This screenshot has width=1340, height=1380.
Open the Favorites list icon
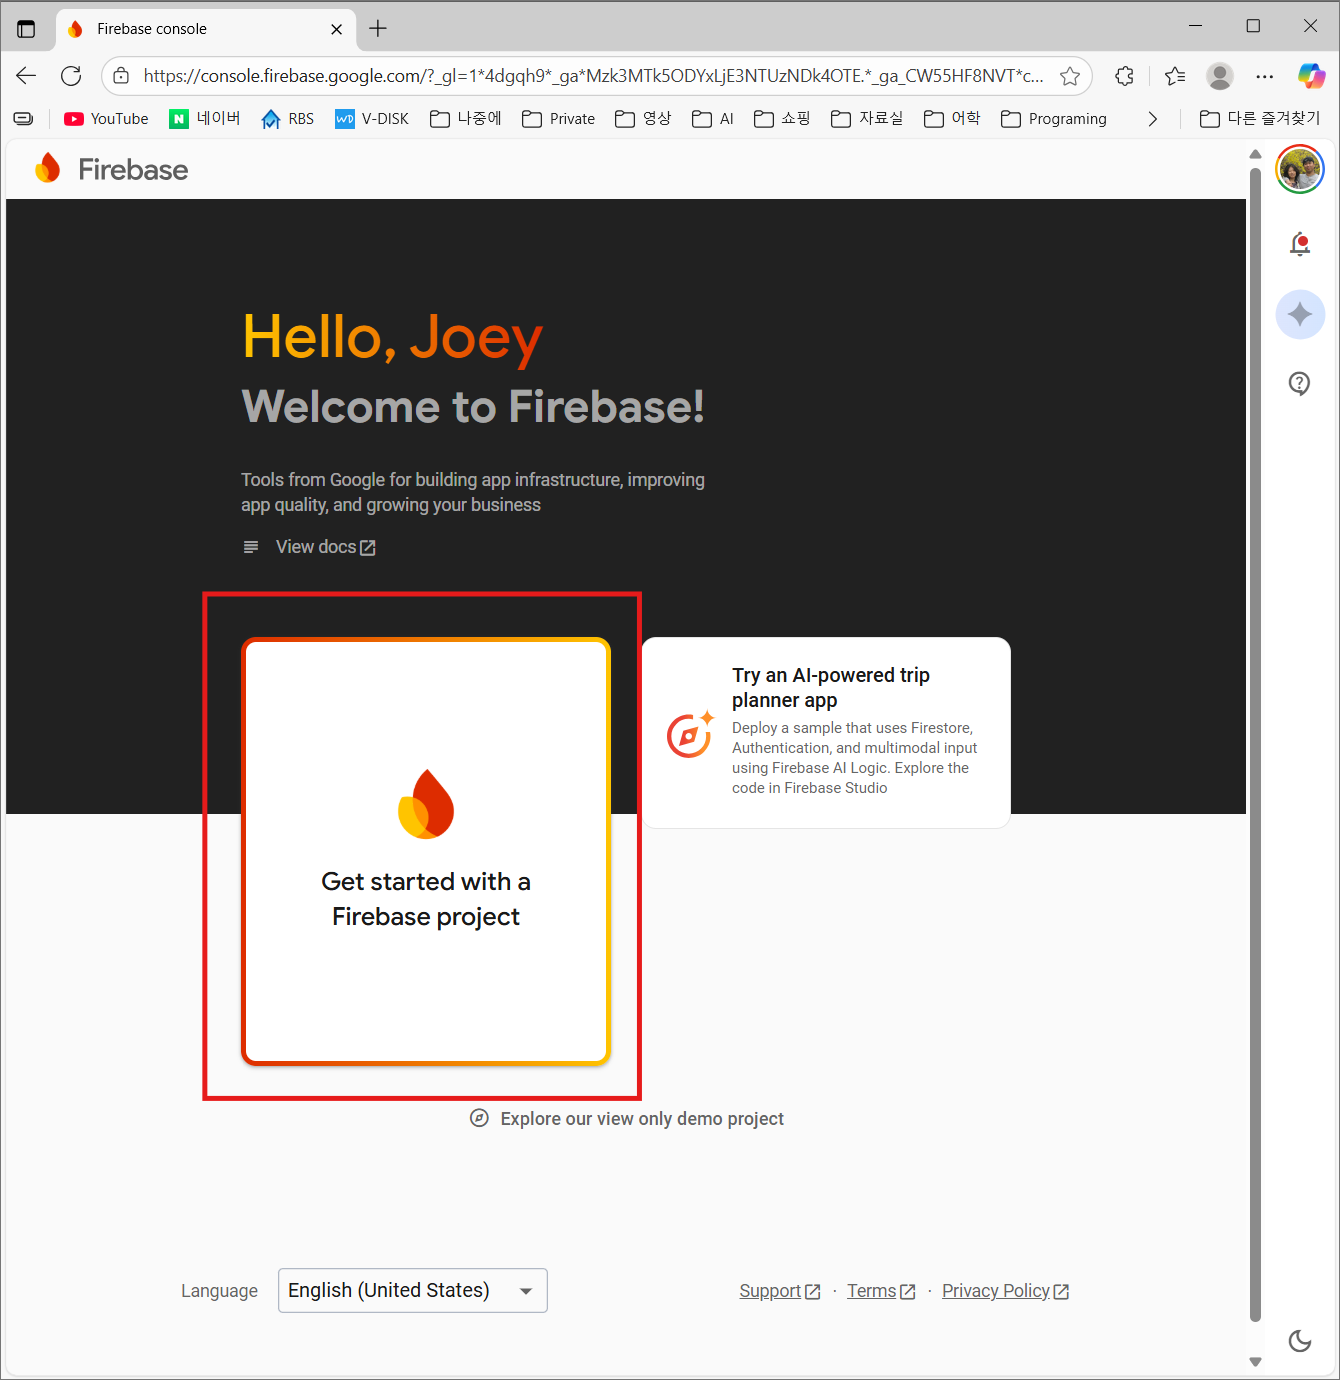(x=1175, y=76)
